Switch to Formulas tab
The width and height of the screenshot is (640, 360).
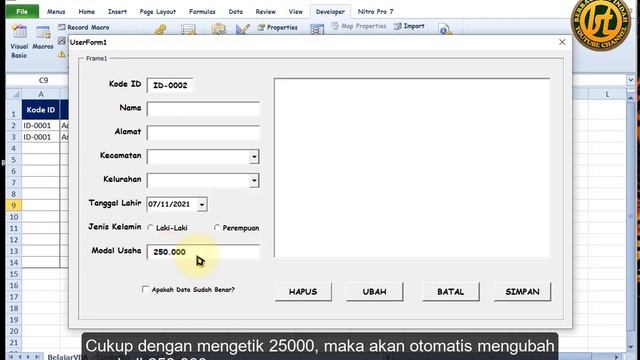pyautogui.click(x=202, y=11)
